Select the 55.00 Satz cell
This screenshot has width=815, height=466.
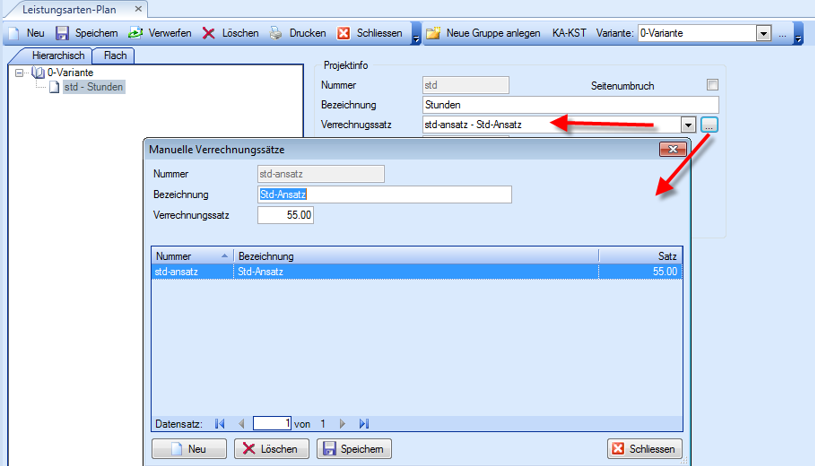(640, 272)
